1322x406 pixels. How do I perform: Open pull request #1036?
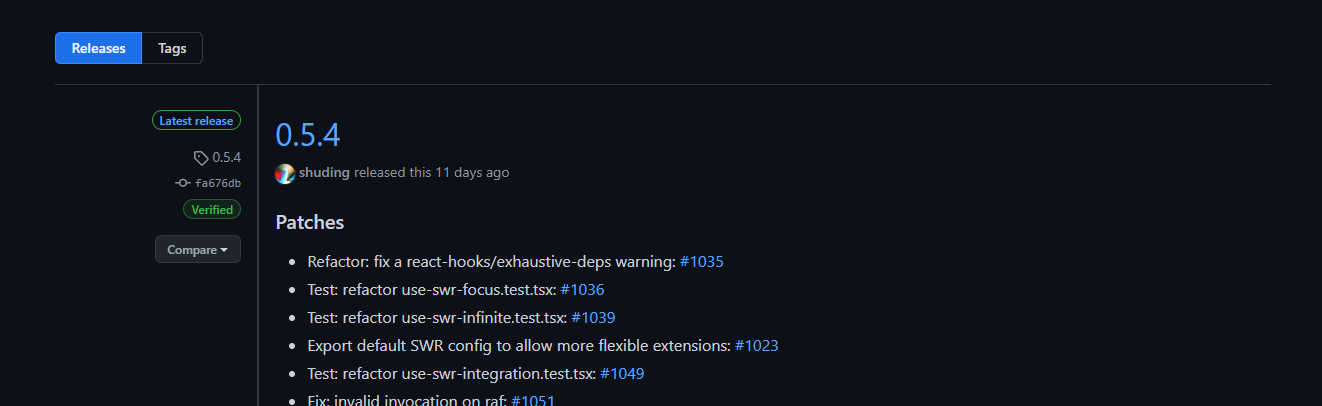pyautogui.click(x=582, y=290)
